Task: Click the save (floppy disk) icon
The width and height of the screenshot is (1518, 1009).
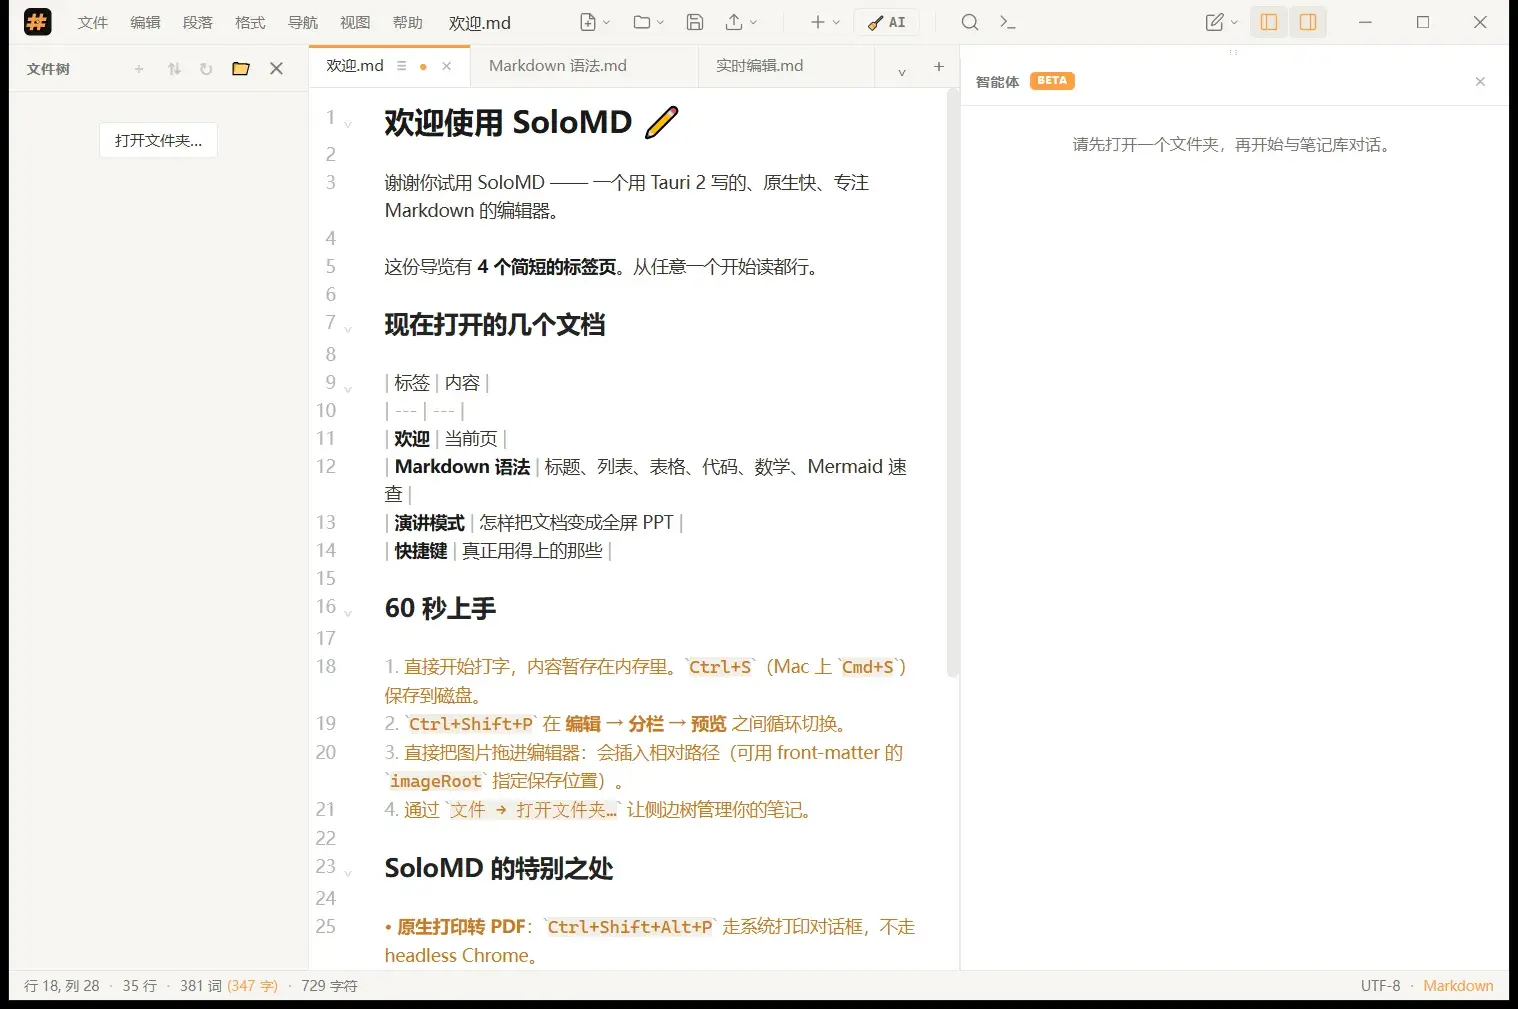Action: pyautogui.click(x=695, y=22)
